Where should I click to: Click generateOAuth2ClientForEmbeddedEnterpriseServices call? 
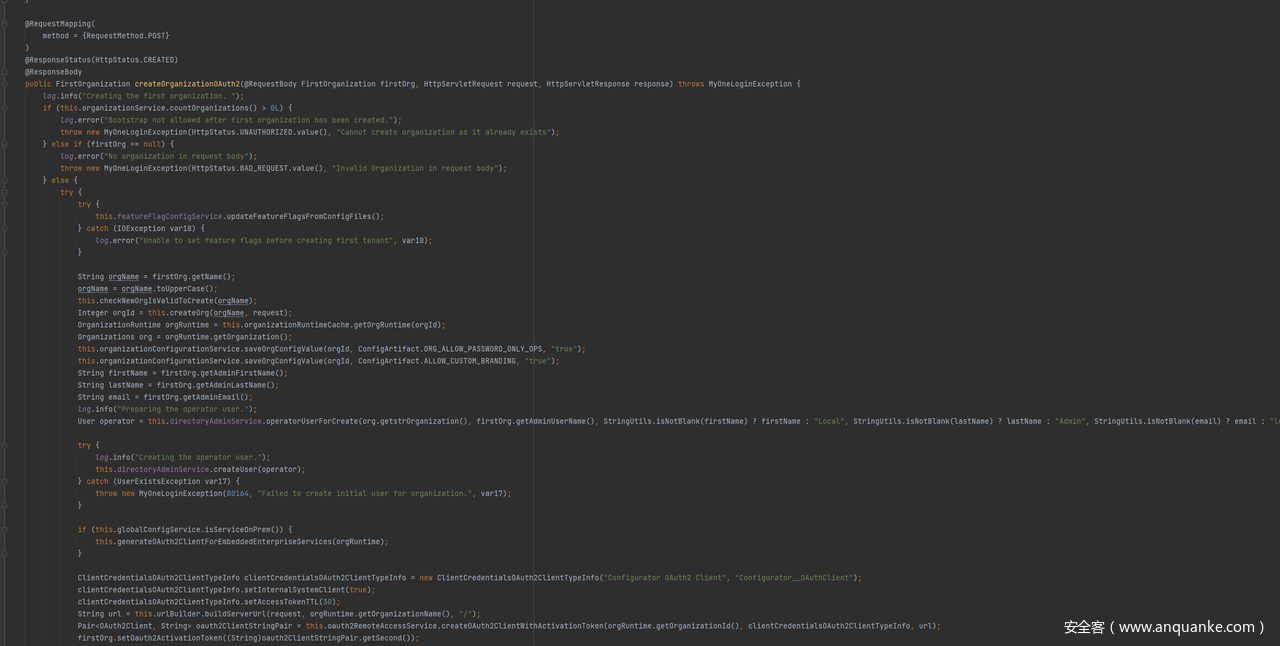(x=240, y=542)
